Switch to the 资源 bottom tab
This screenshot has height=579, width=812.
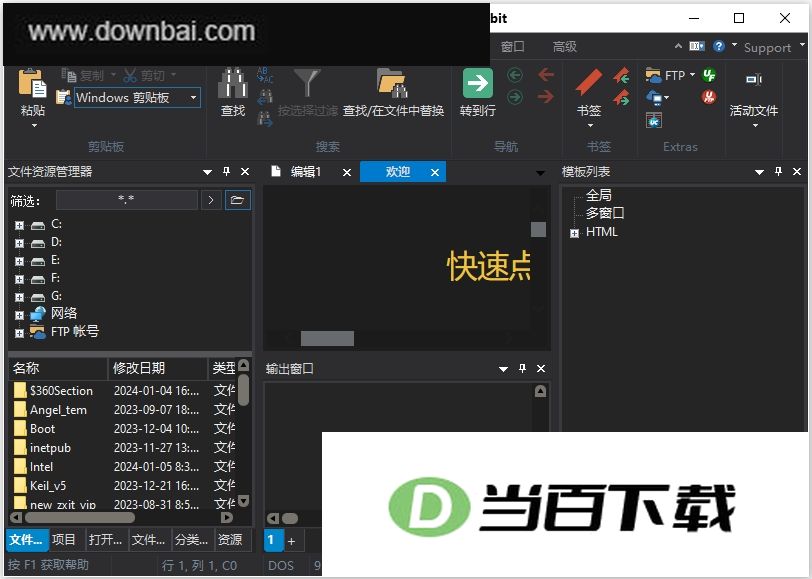point(230,540)
